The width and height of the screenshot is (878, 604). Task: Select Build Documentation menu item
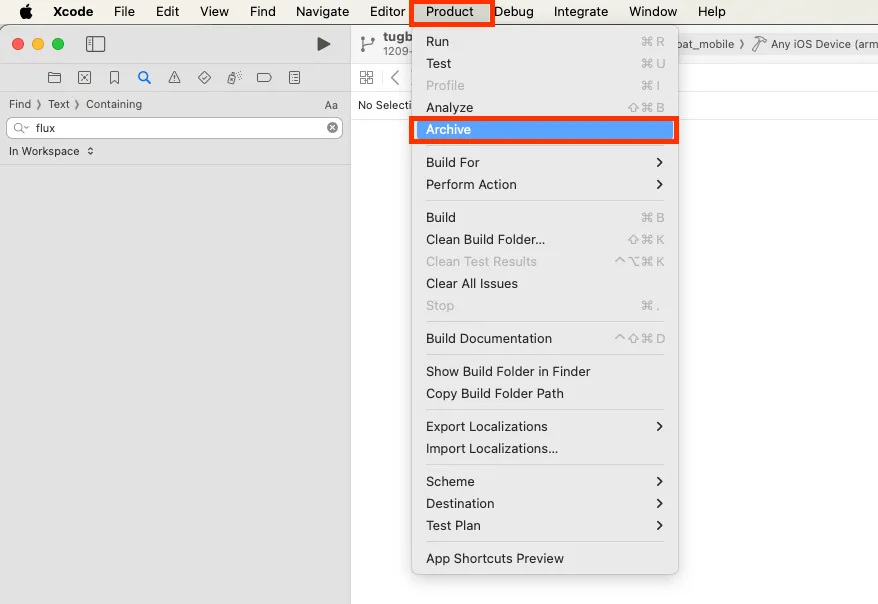545,339
